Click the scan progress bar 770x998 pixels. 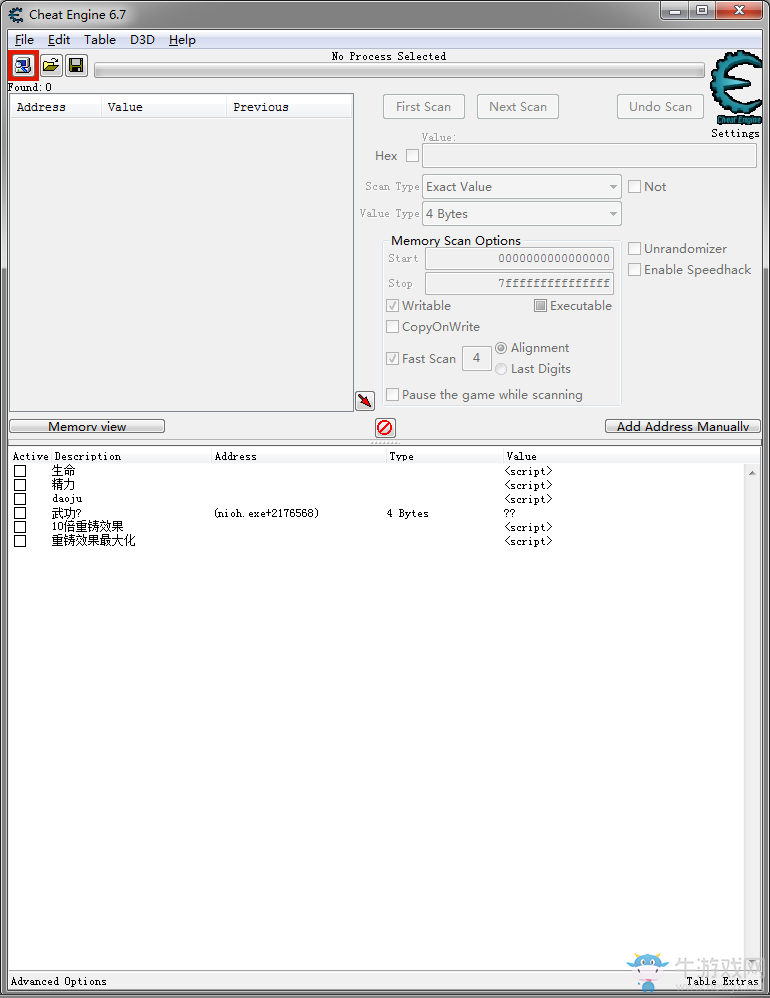(x=399, y=70)
